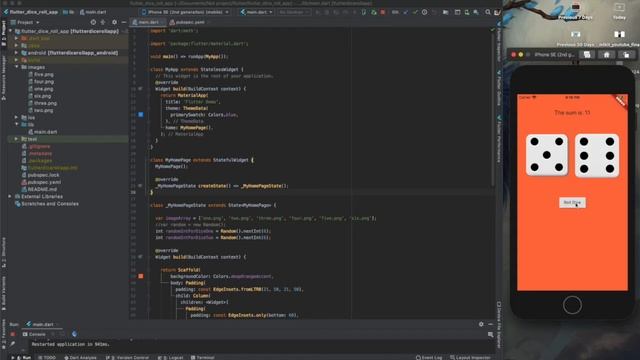This screenshot has height=360, width=640.
Task: Expand External Libraries node
Action: 10,196
